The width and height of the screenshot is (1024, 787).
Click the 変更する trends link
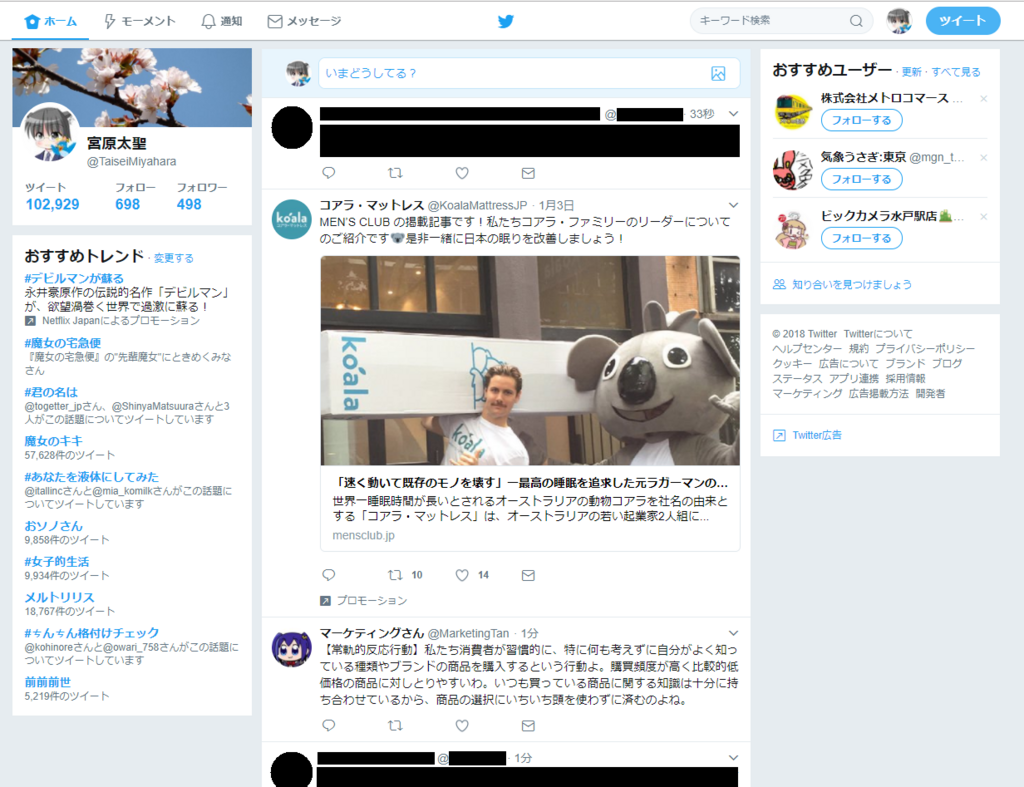(174, 259)
